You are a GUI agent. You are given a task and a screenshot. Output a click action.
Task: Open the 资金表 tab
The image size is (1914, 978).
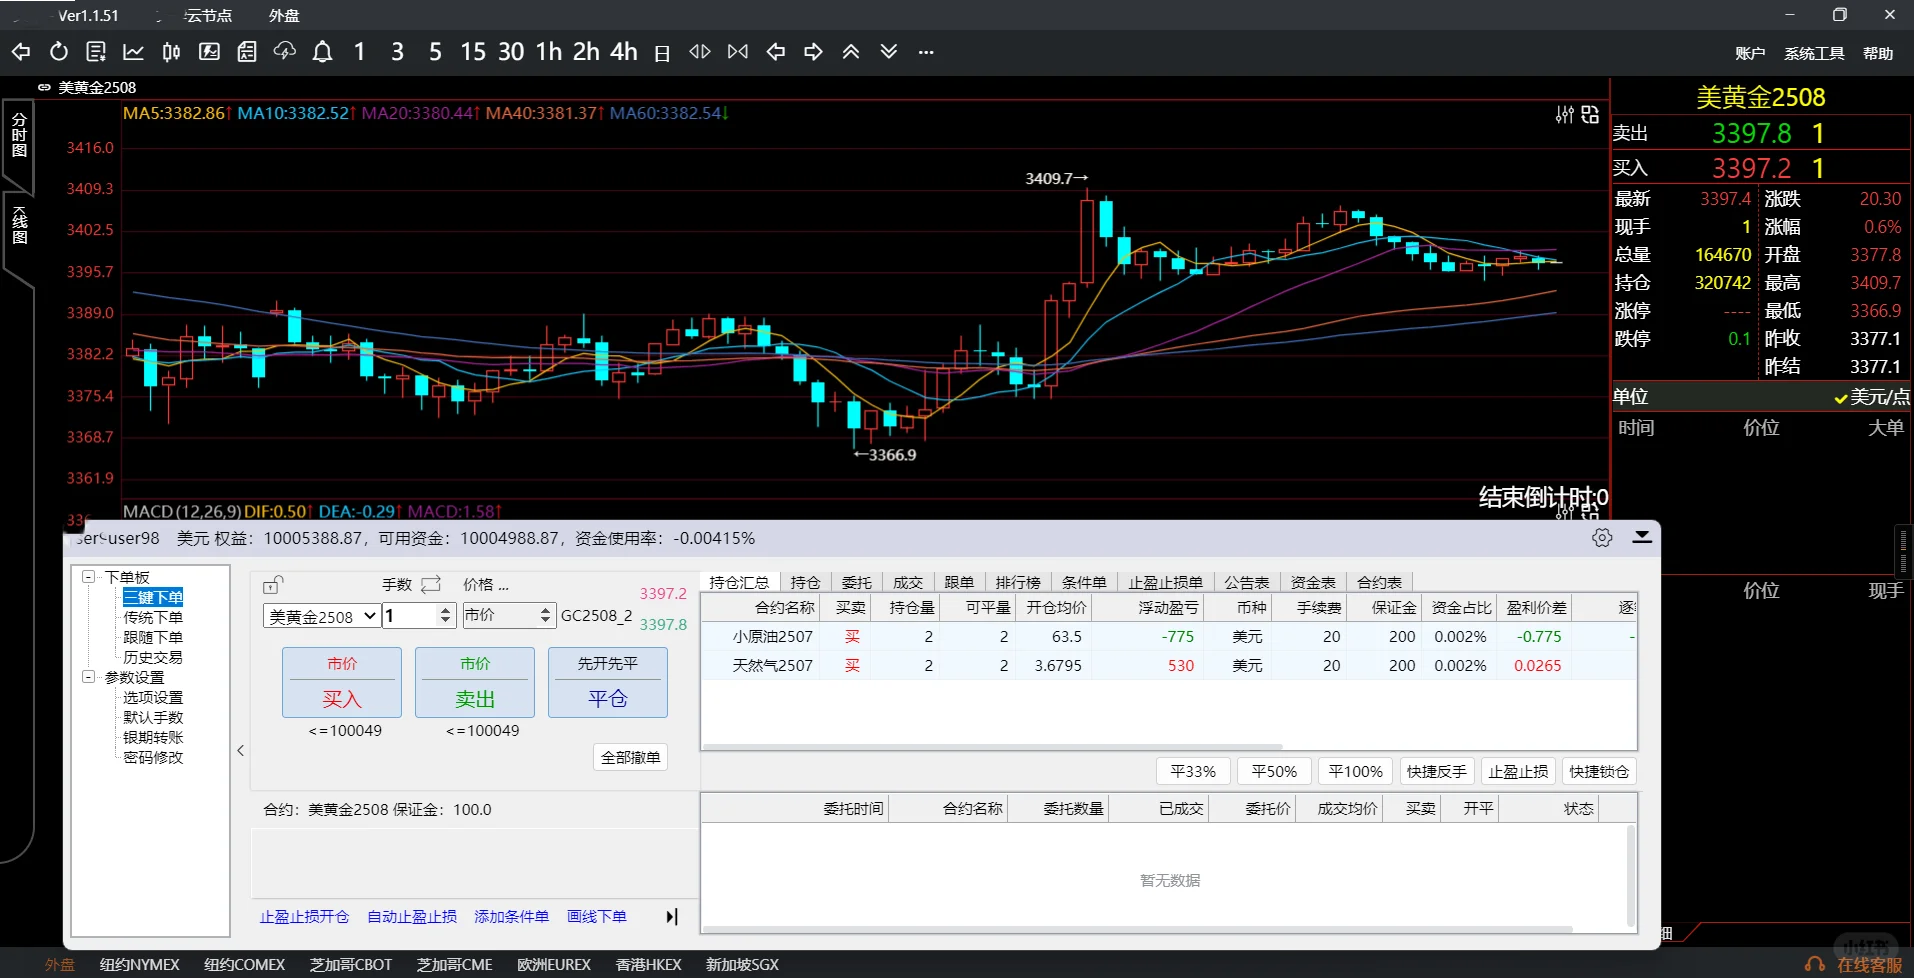click(x=1312, y=582)
